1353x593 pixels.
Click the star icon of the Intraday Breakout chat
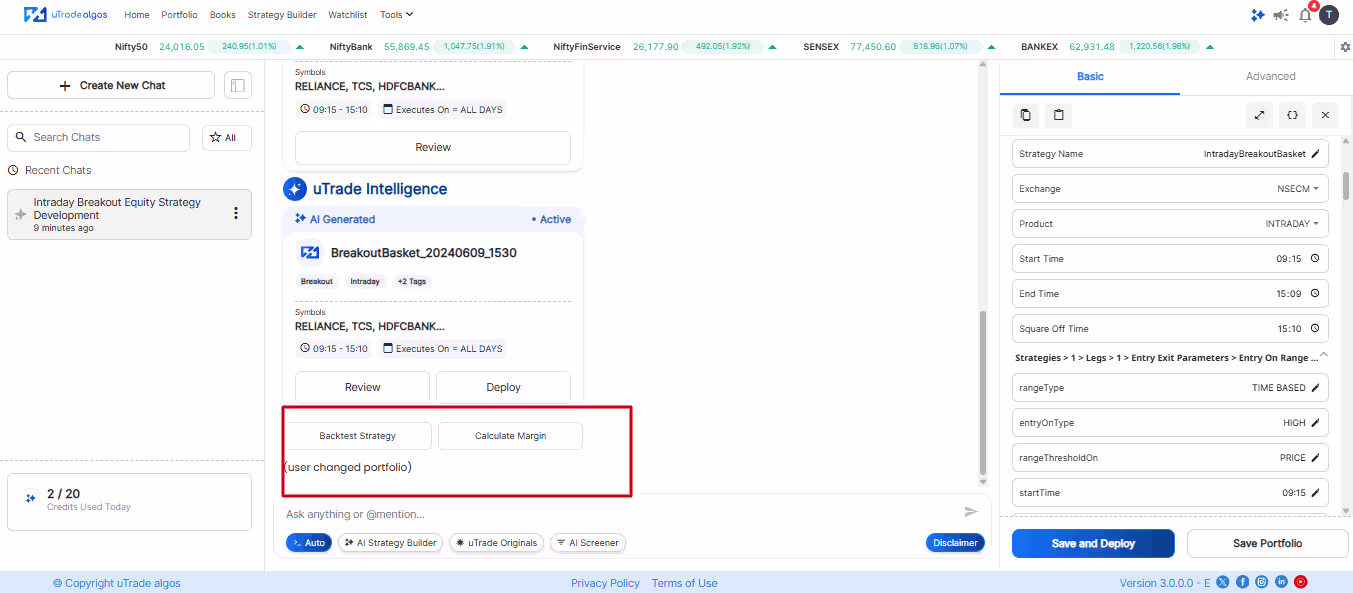[21, 214]
